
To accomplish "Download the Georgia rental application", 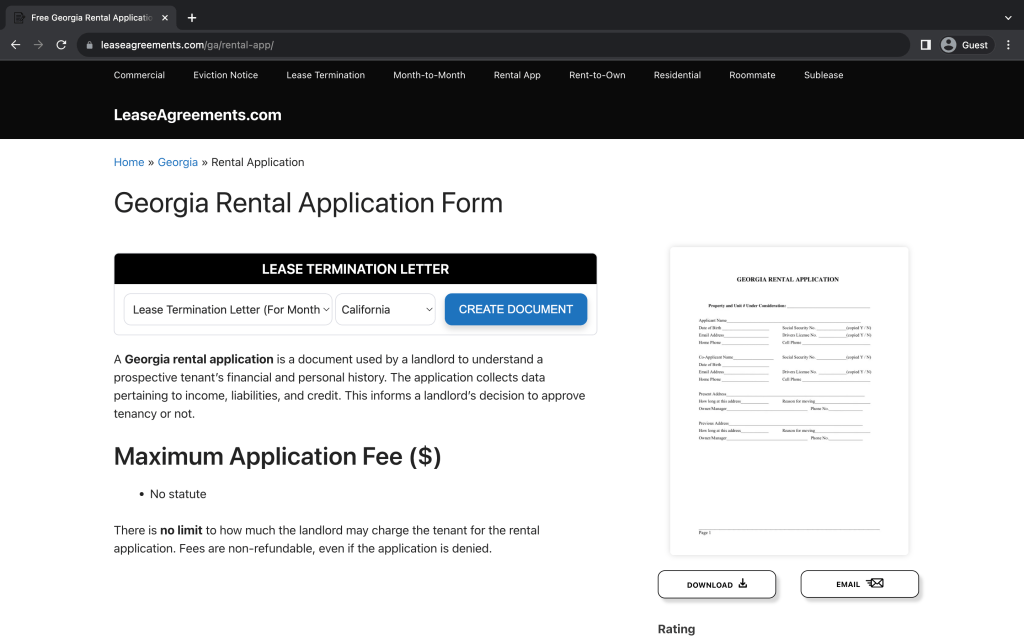I will pyautogui.click(x=716, y=584).
